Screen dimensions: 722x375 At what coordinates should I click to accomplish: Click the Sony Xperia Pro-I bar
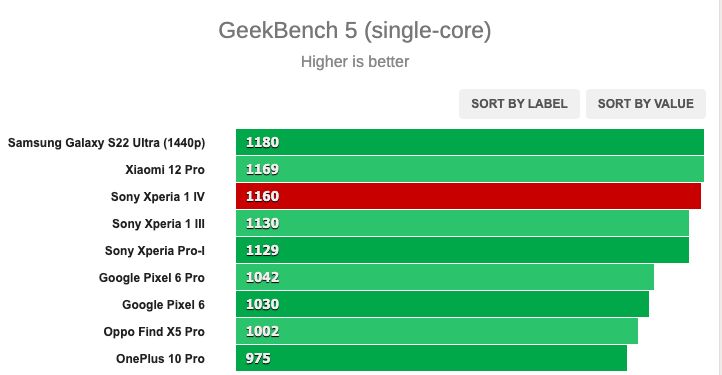tap(462, 250)
